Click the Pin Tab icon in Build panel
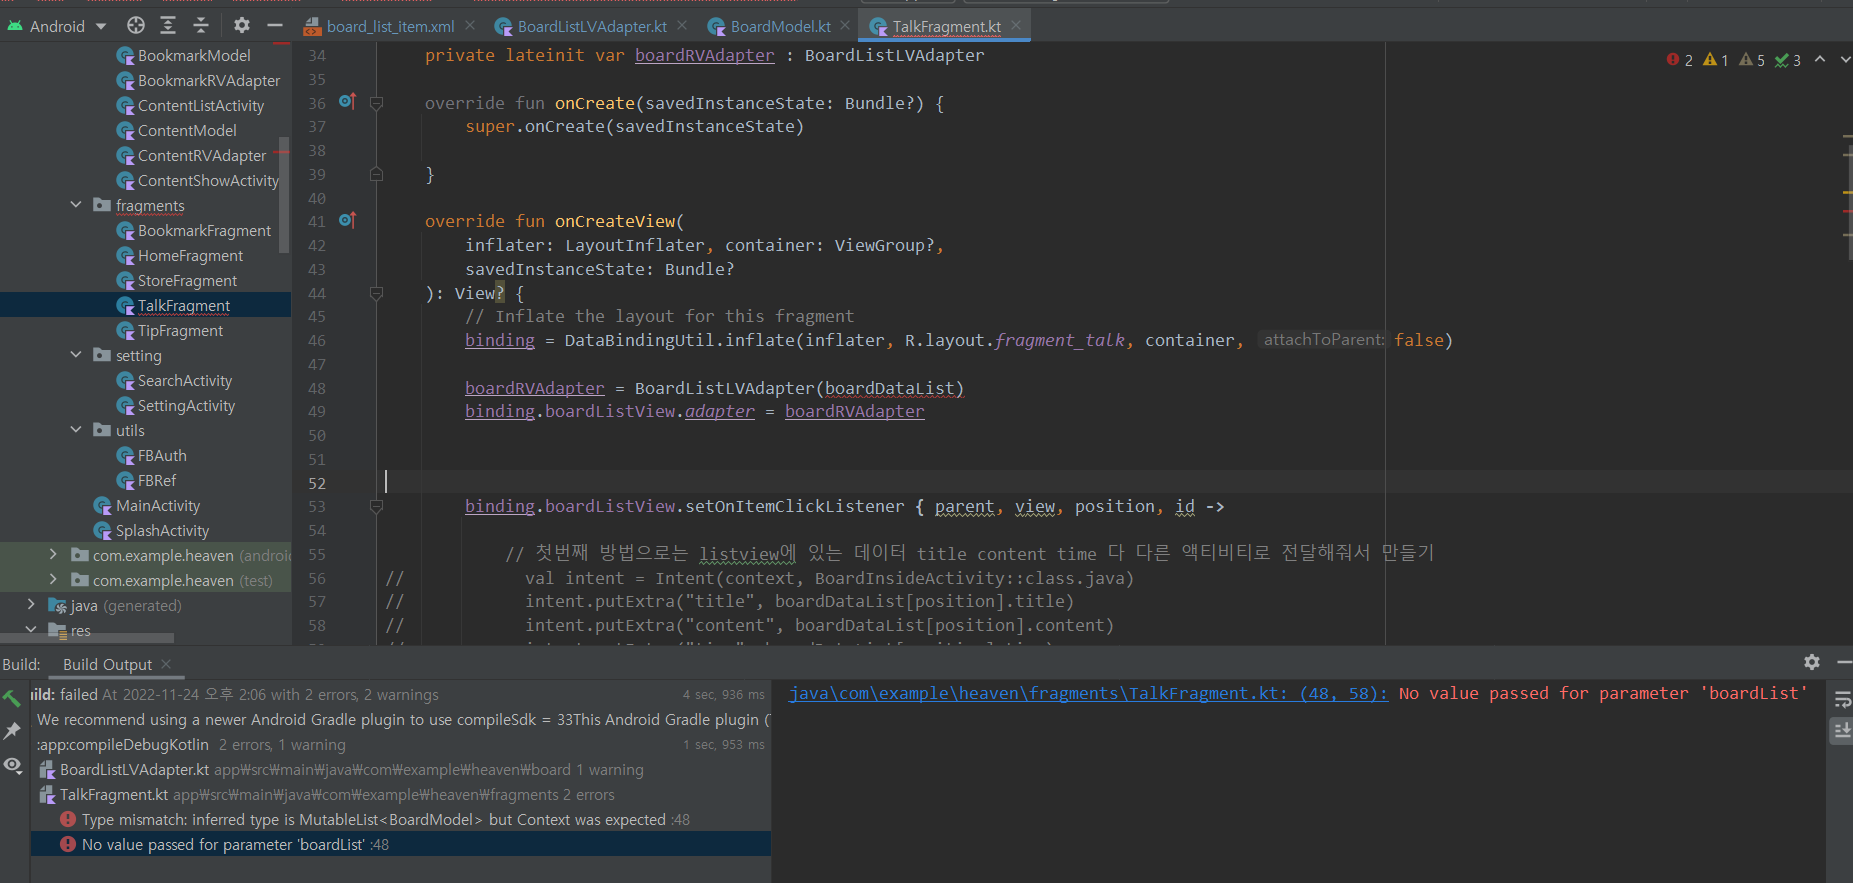The image size is (1853, 883). [x=12, y=731]
